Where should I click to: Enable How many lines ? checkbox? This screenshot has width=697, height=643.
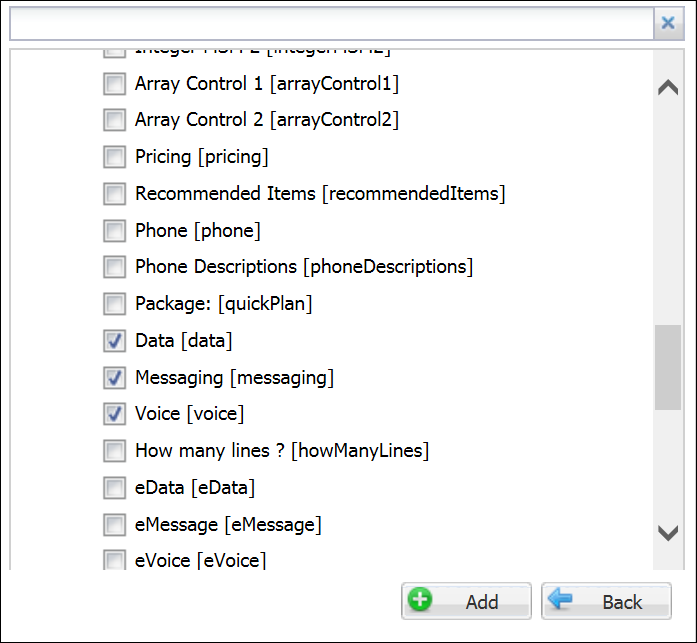click(x=115, y=451)
